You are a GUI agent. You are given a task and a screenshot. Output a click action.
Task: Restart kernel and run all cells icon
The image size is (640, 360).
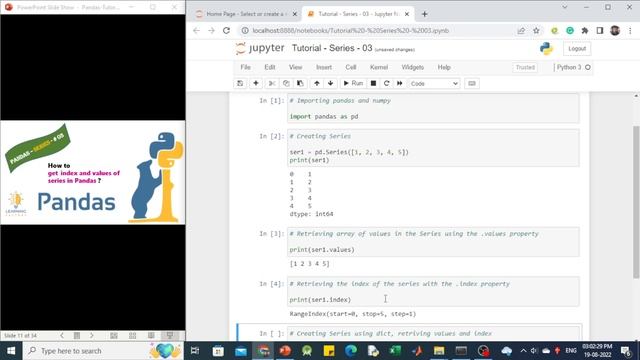[400, 83]
